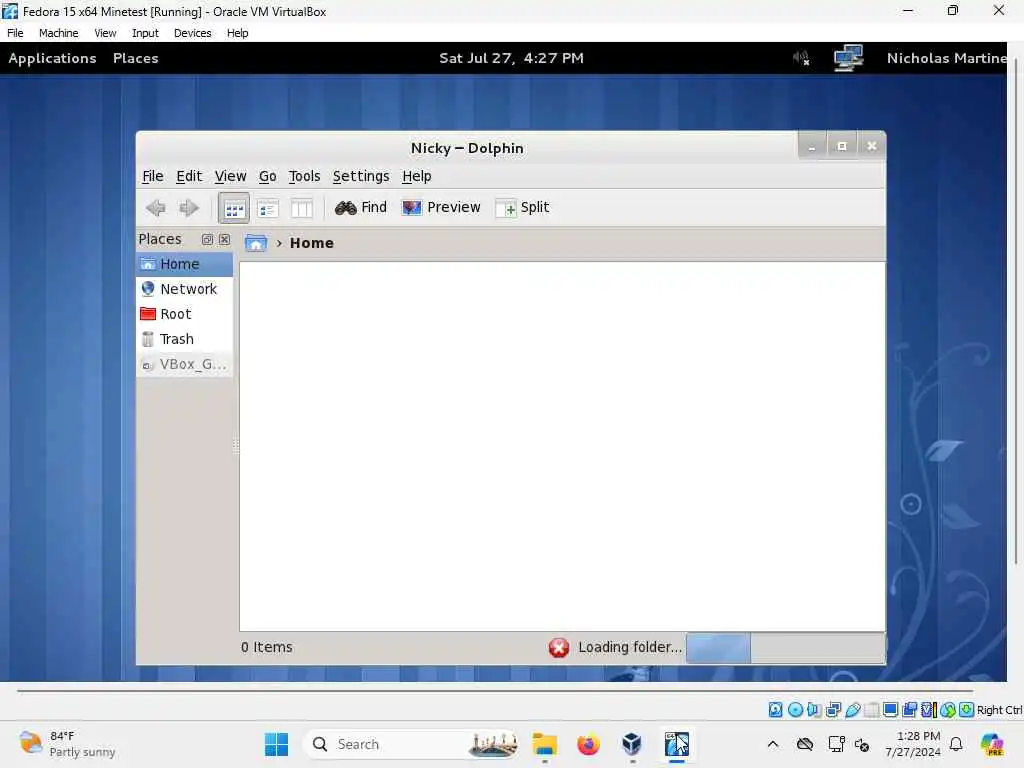The height and width of the screenshot is (768, 1024).
Task: Open the Copilot icon in taskbar
Action: click(x=991, y=744)
